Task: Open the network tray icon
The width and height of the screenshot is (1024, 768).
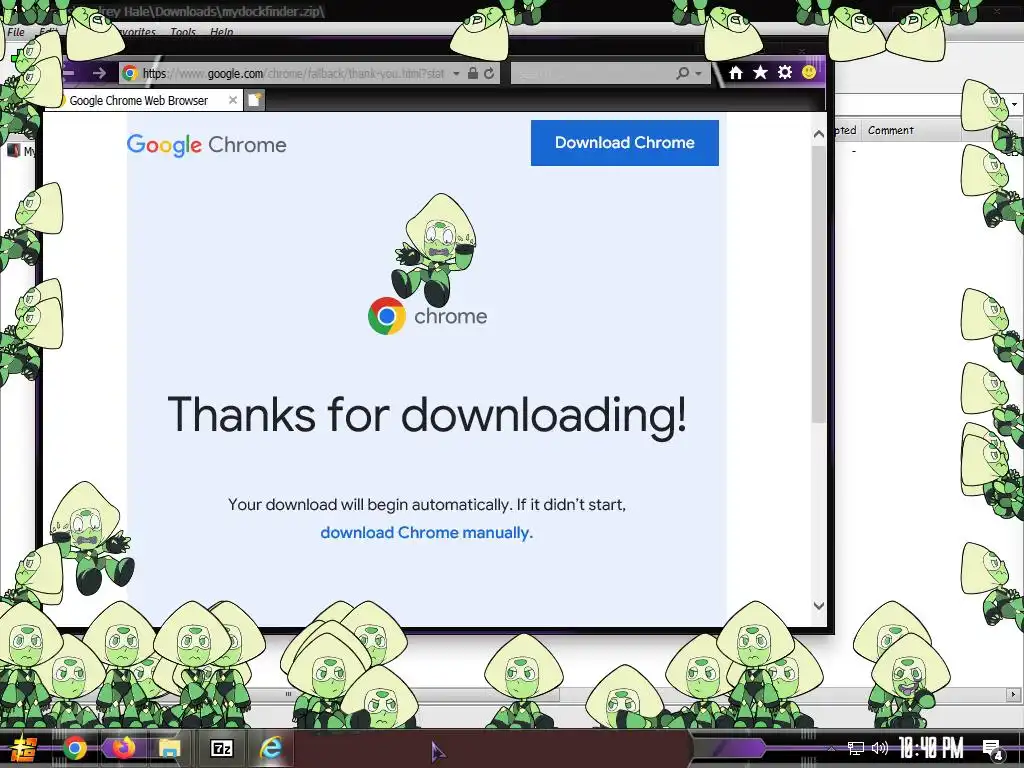Action: (x=856, y=748)
